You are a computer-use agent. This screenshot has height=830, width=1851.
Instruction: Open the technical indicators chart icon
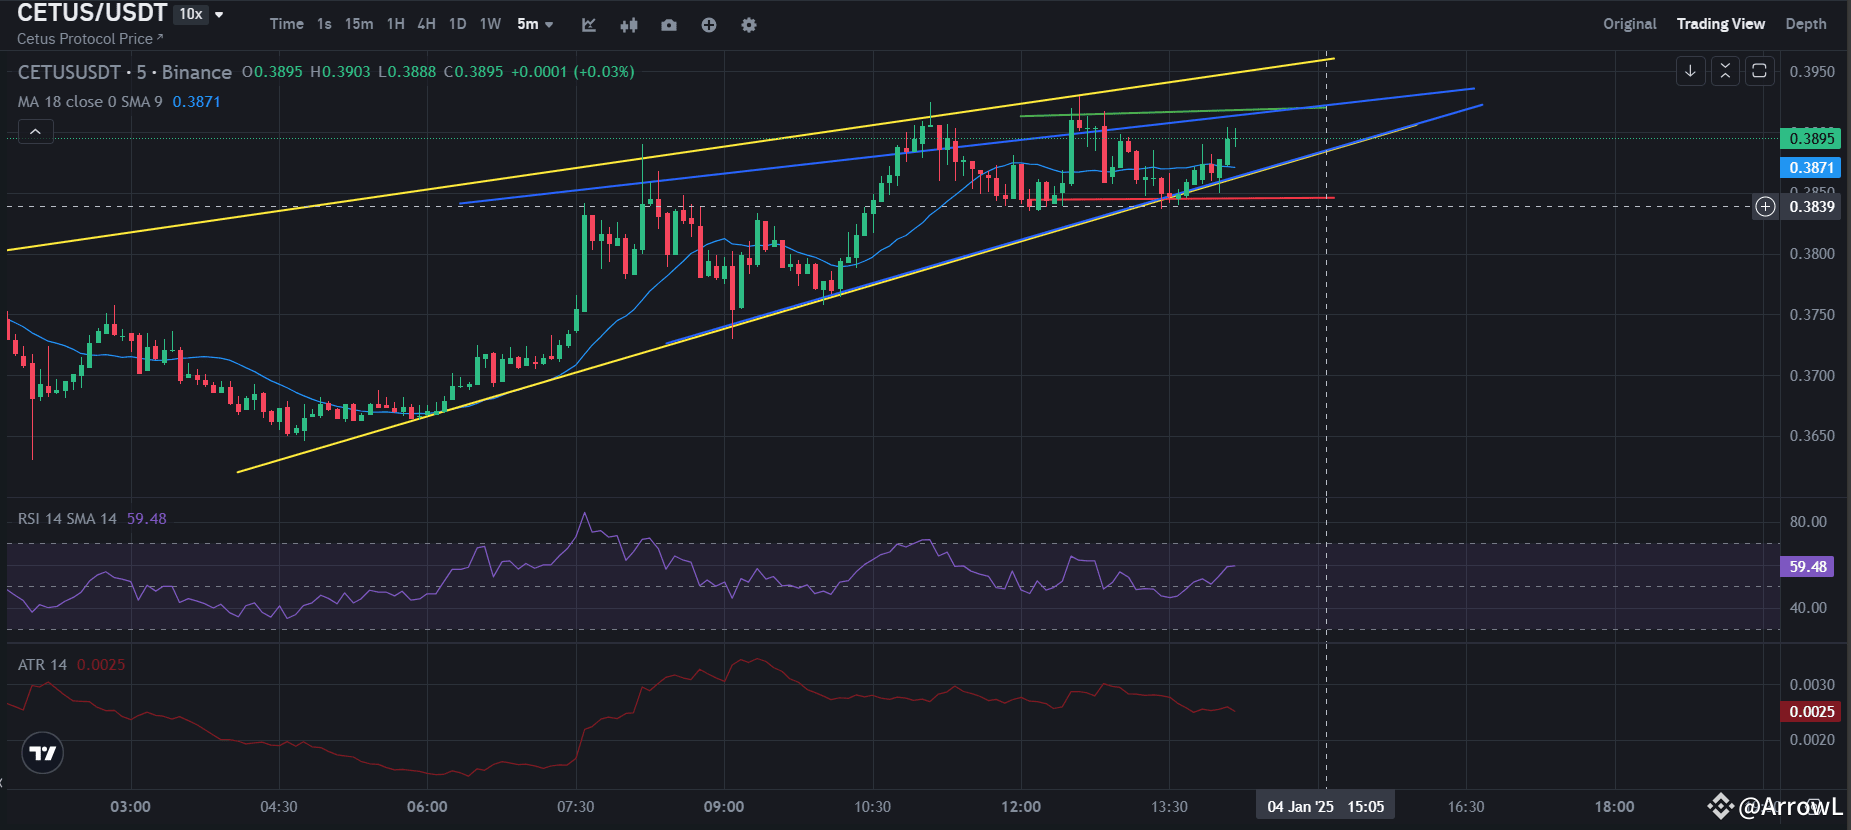tap(589, 25)
